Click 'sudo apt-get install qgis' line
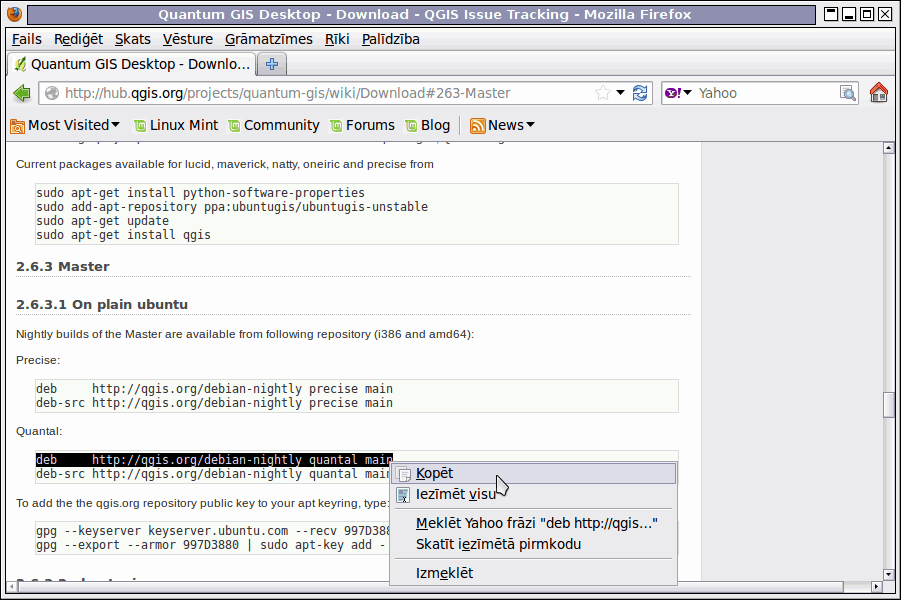This screenshot has width=901, height=600. (123, 234)
